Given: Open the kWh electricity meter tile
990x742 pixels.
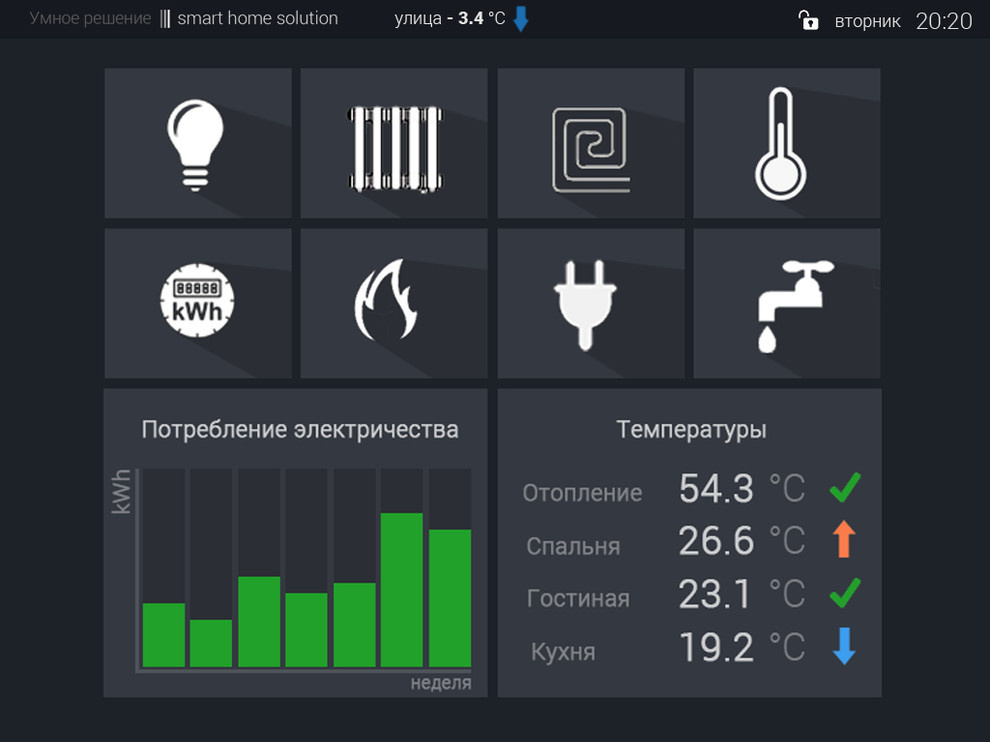Looking at the screenshot, I should 198,303.
